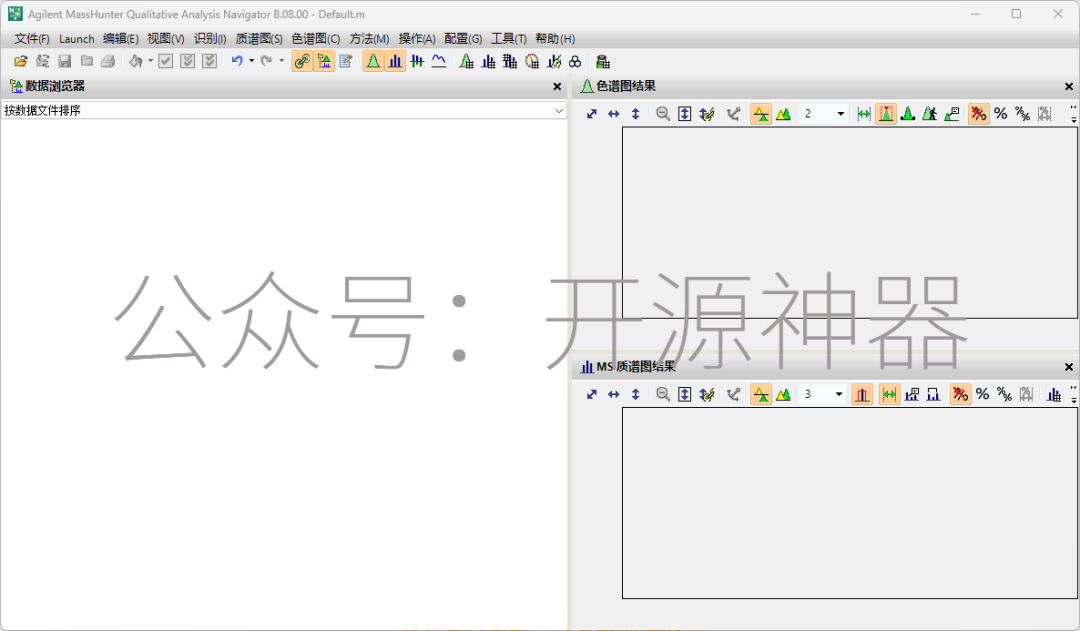Viewport: 1080px width, 631px height.
Task: Toggle MS Spectrum Results window in main toolbar
Action: [x=395, y=61]
